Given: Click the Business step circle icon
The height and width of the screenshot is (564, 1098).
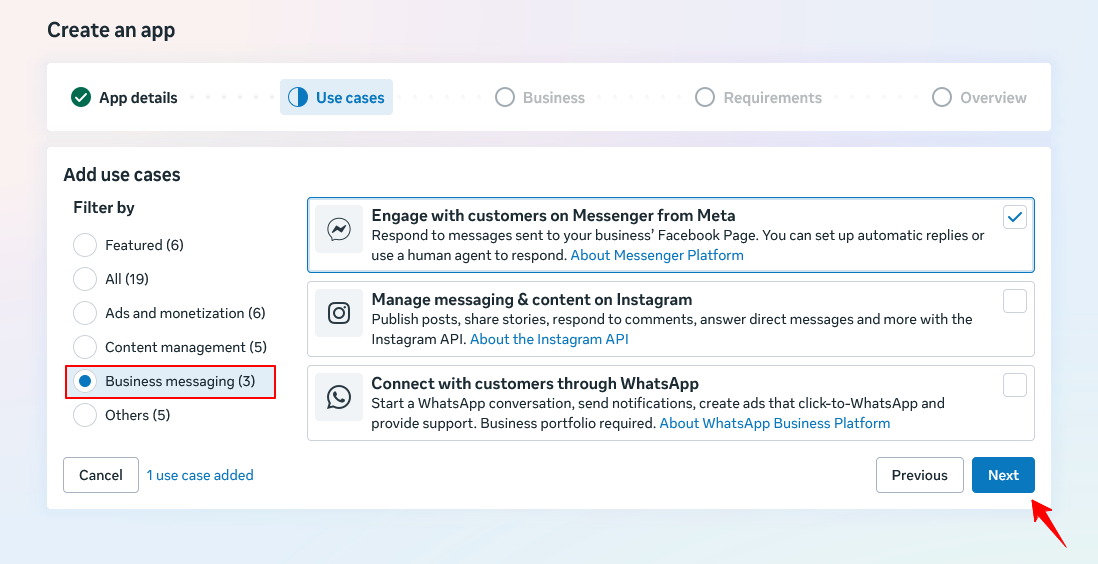Looking at the screenshot, I should click(505, 97).
